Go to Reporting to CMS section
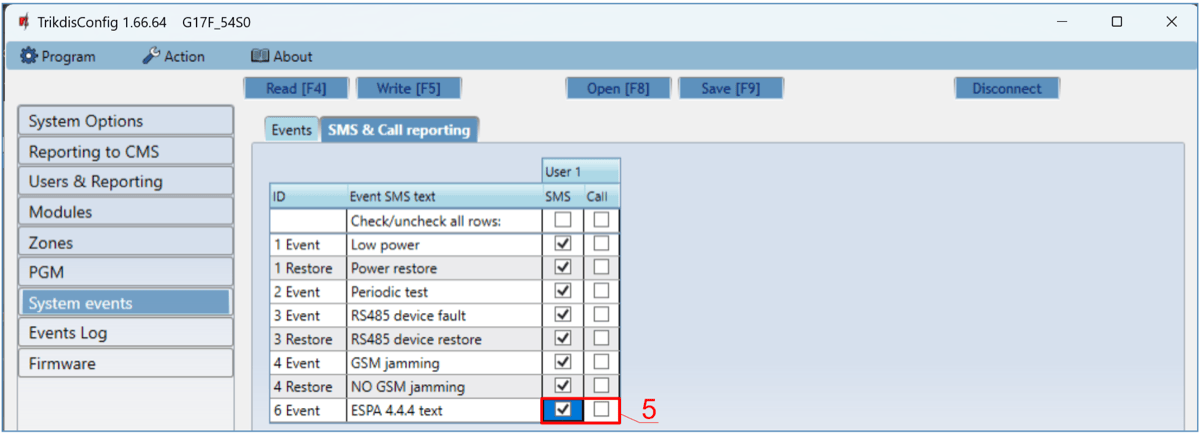The width and height of the screenshot is (1200, 436). pos(125,152)
